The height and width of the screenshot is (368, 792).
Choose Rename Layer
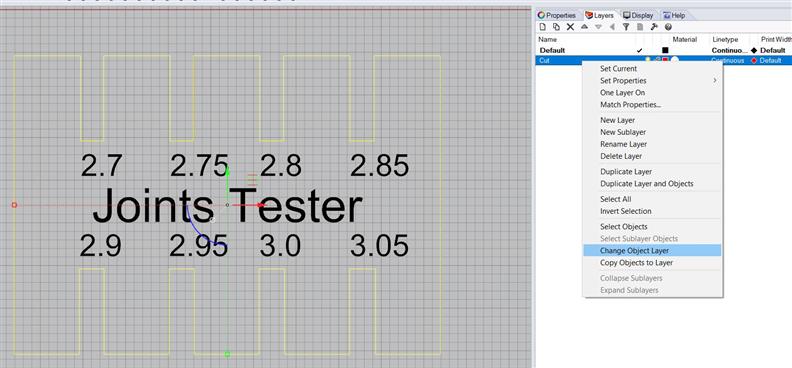coord(623,144)
